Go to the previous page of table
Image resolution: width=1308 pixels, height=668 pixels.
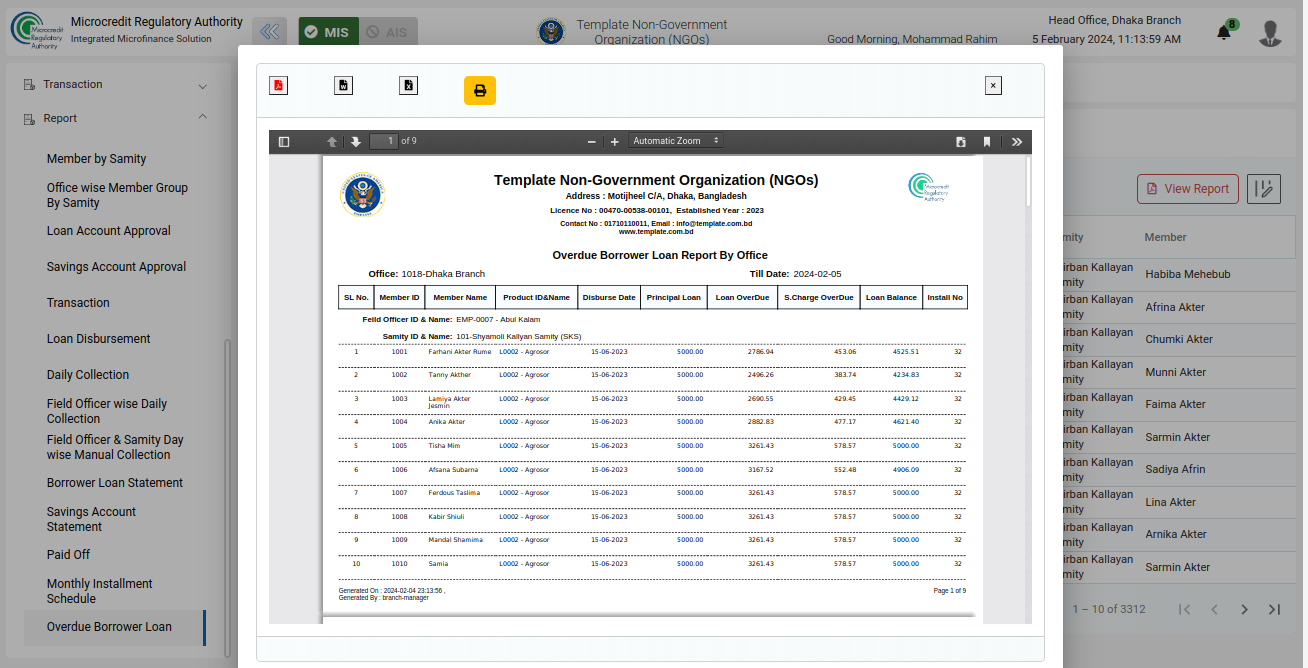[x=1215, y=610]
